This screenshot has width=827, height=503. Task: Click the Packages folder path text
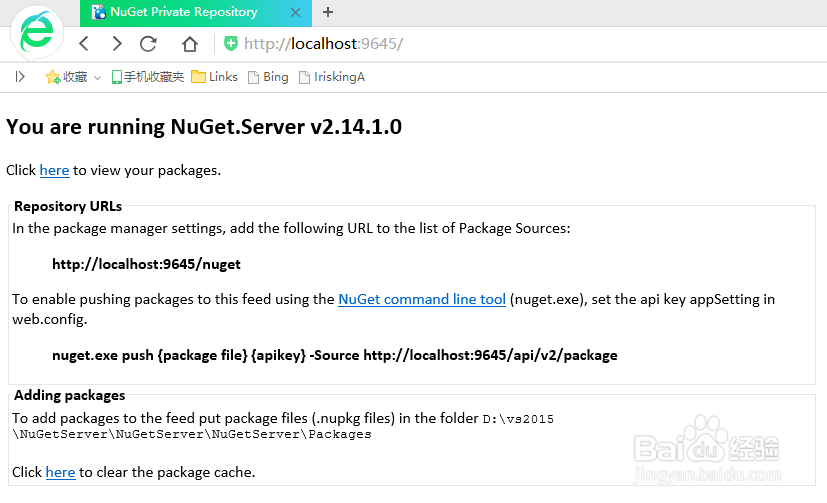tap(283, 427)
